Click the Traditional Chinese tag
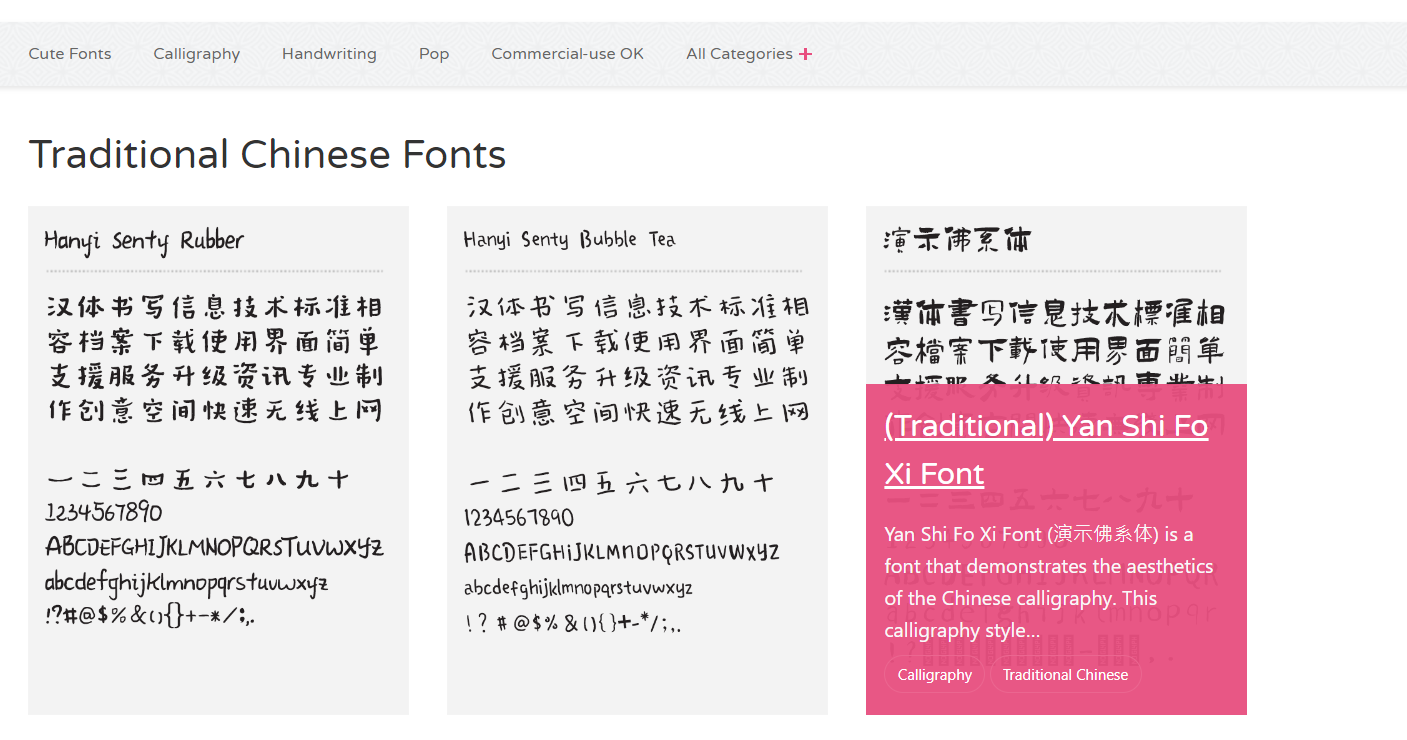 point(1065,674)
